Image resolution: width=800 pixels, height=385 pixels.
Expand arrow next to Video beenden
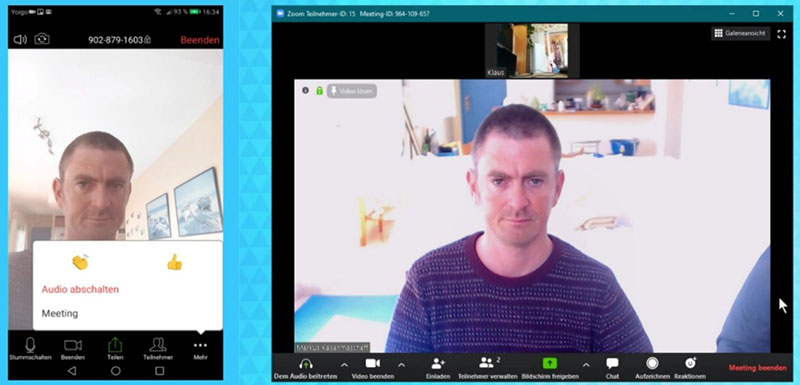[402, 365]
